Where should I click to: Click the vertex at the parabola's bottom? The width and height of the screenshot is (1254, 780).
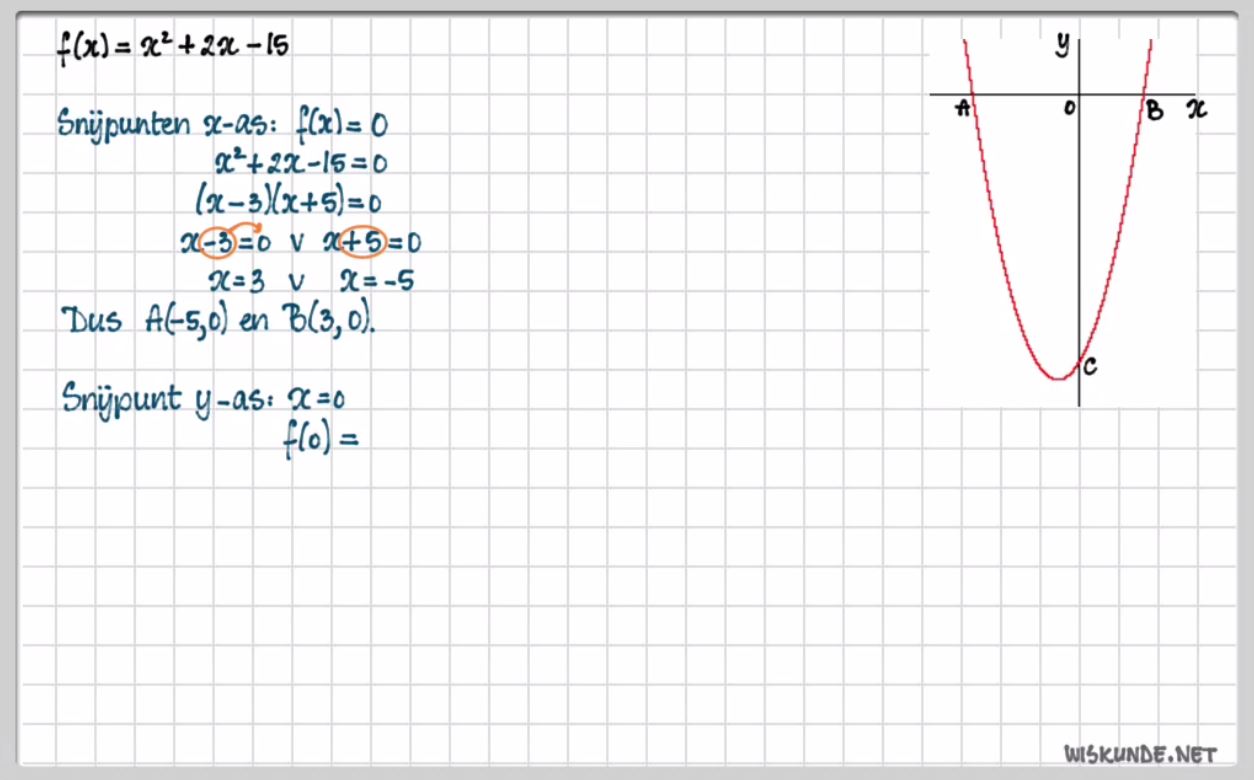tap(1058, 378)
